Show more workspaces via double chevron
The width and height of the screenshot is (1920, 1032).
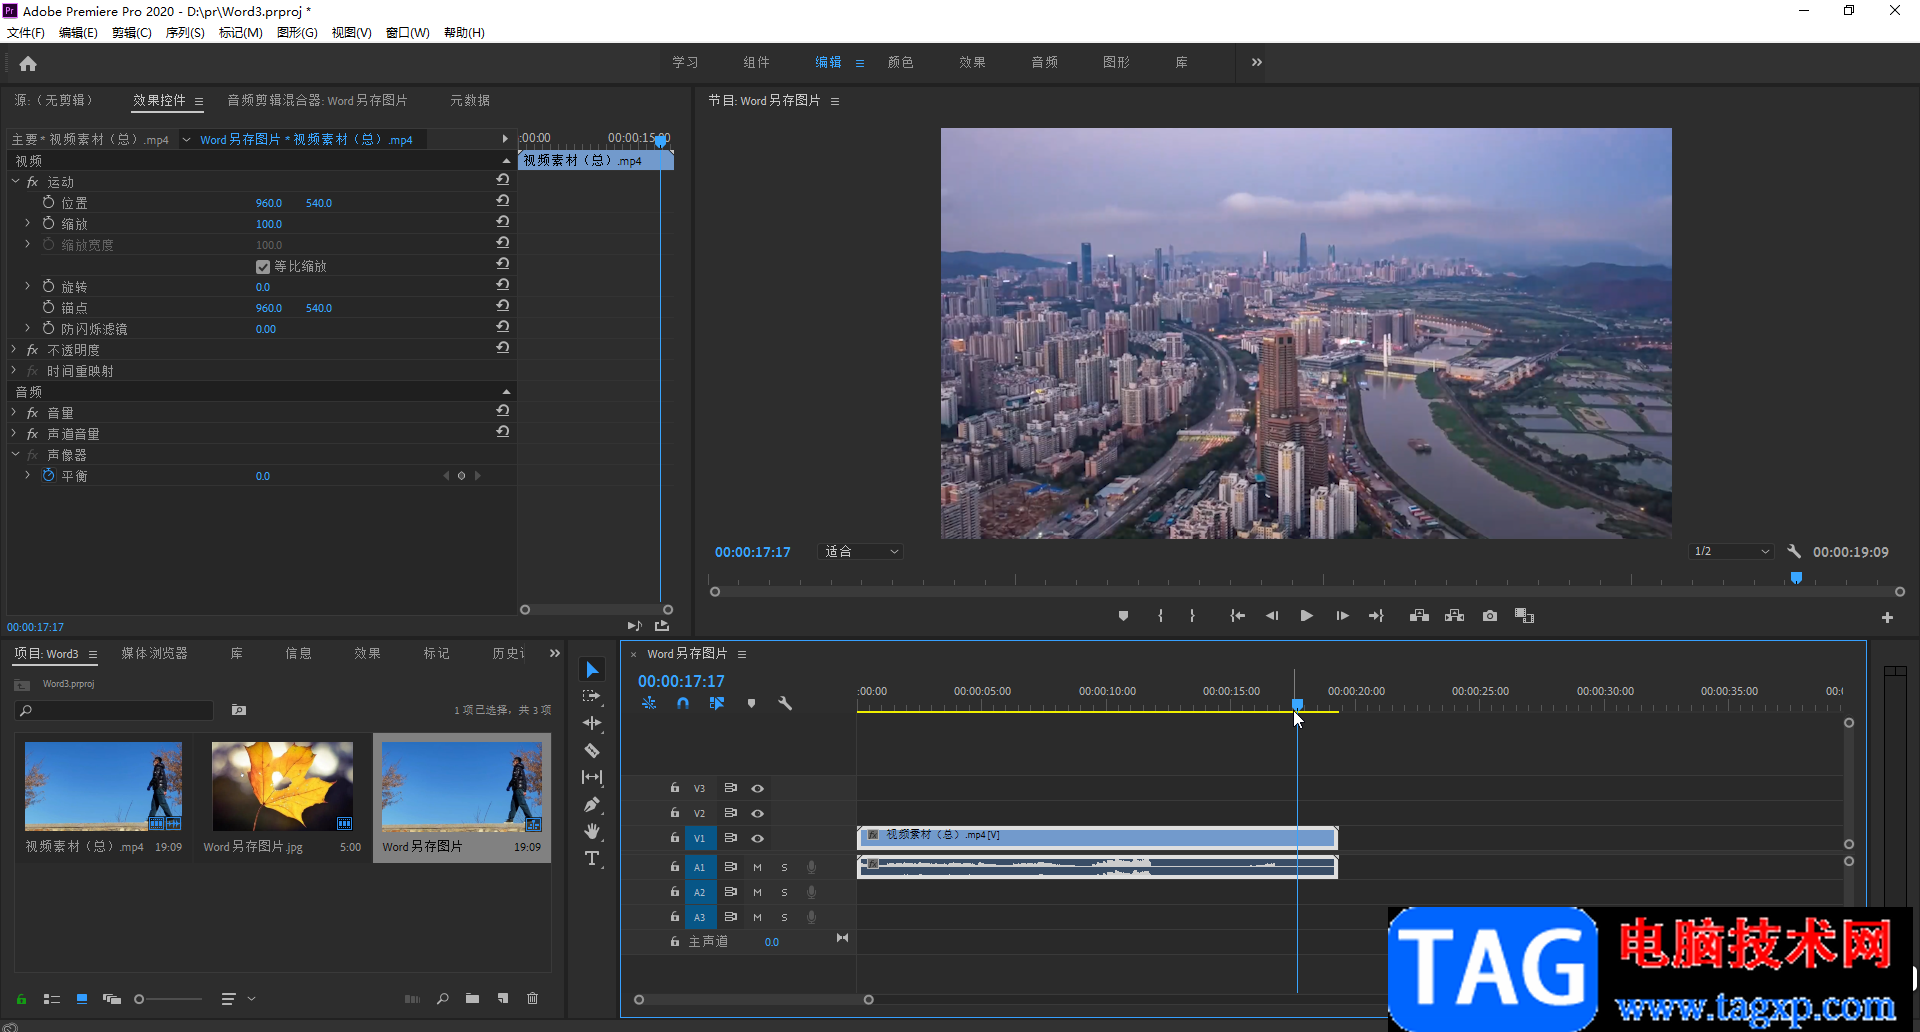[x=1256, y=62]
